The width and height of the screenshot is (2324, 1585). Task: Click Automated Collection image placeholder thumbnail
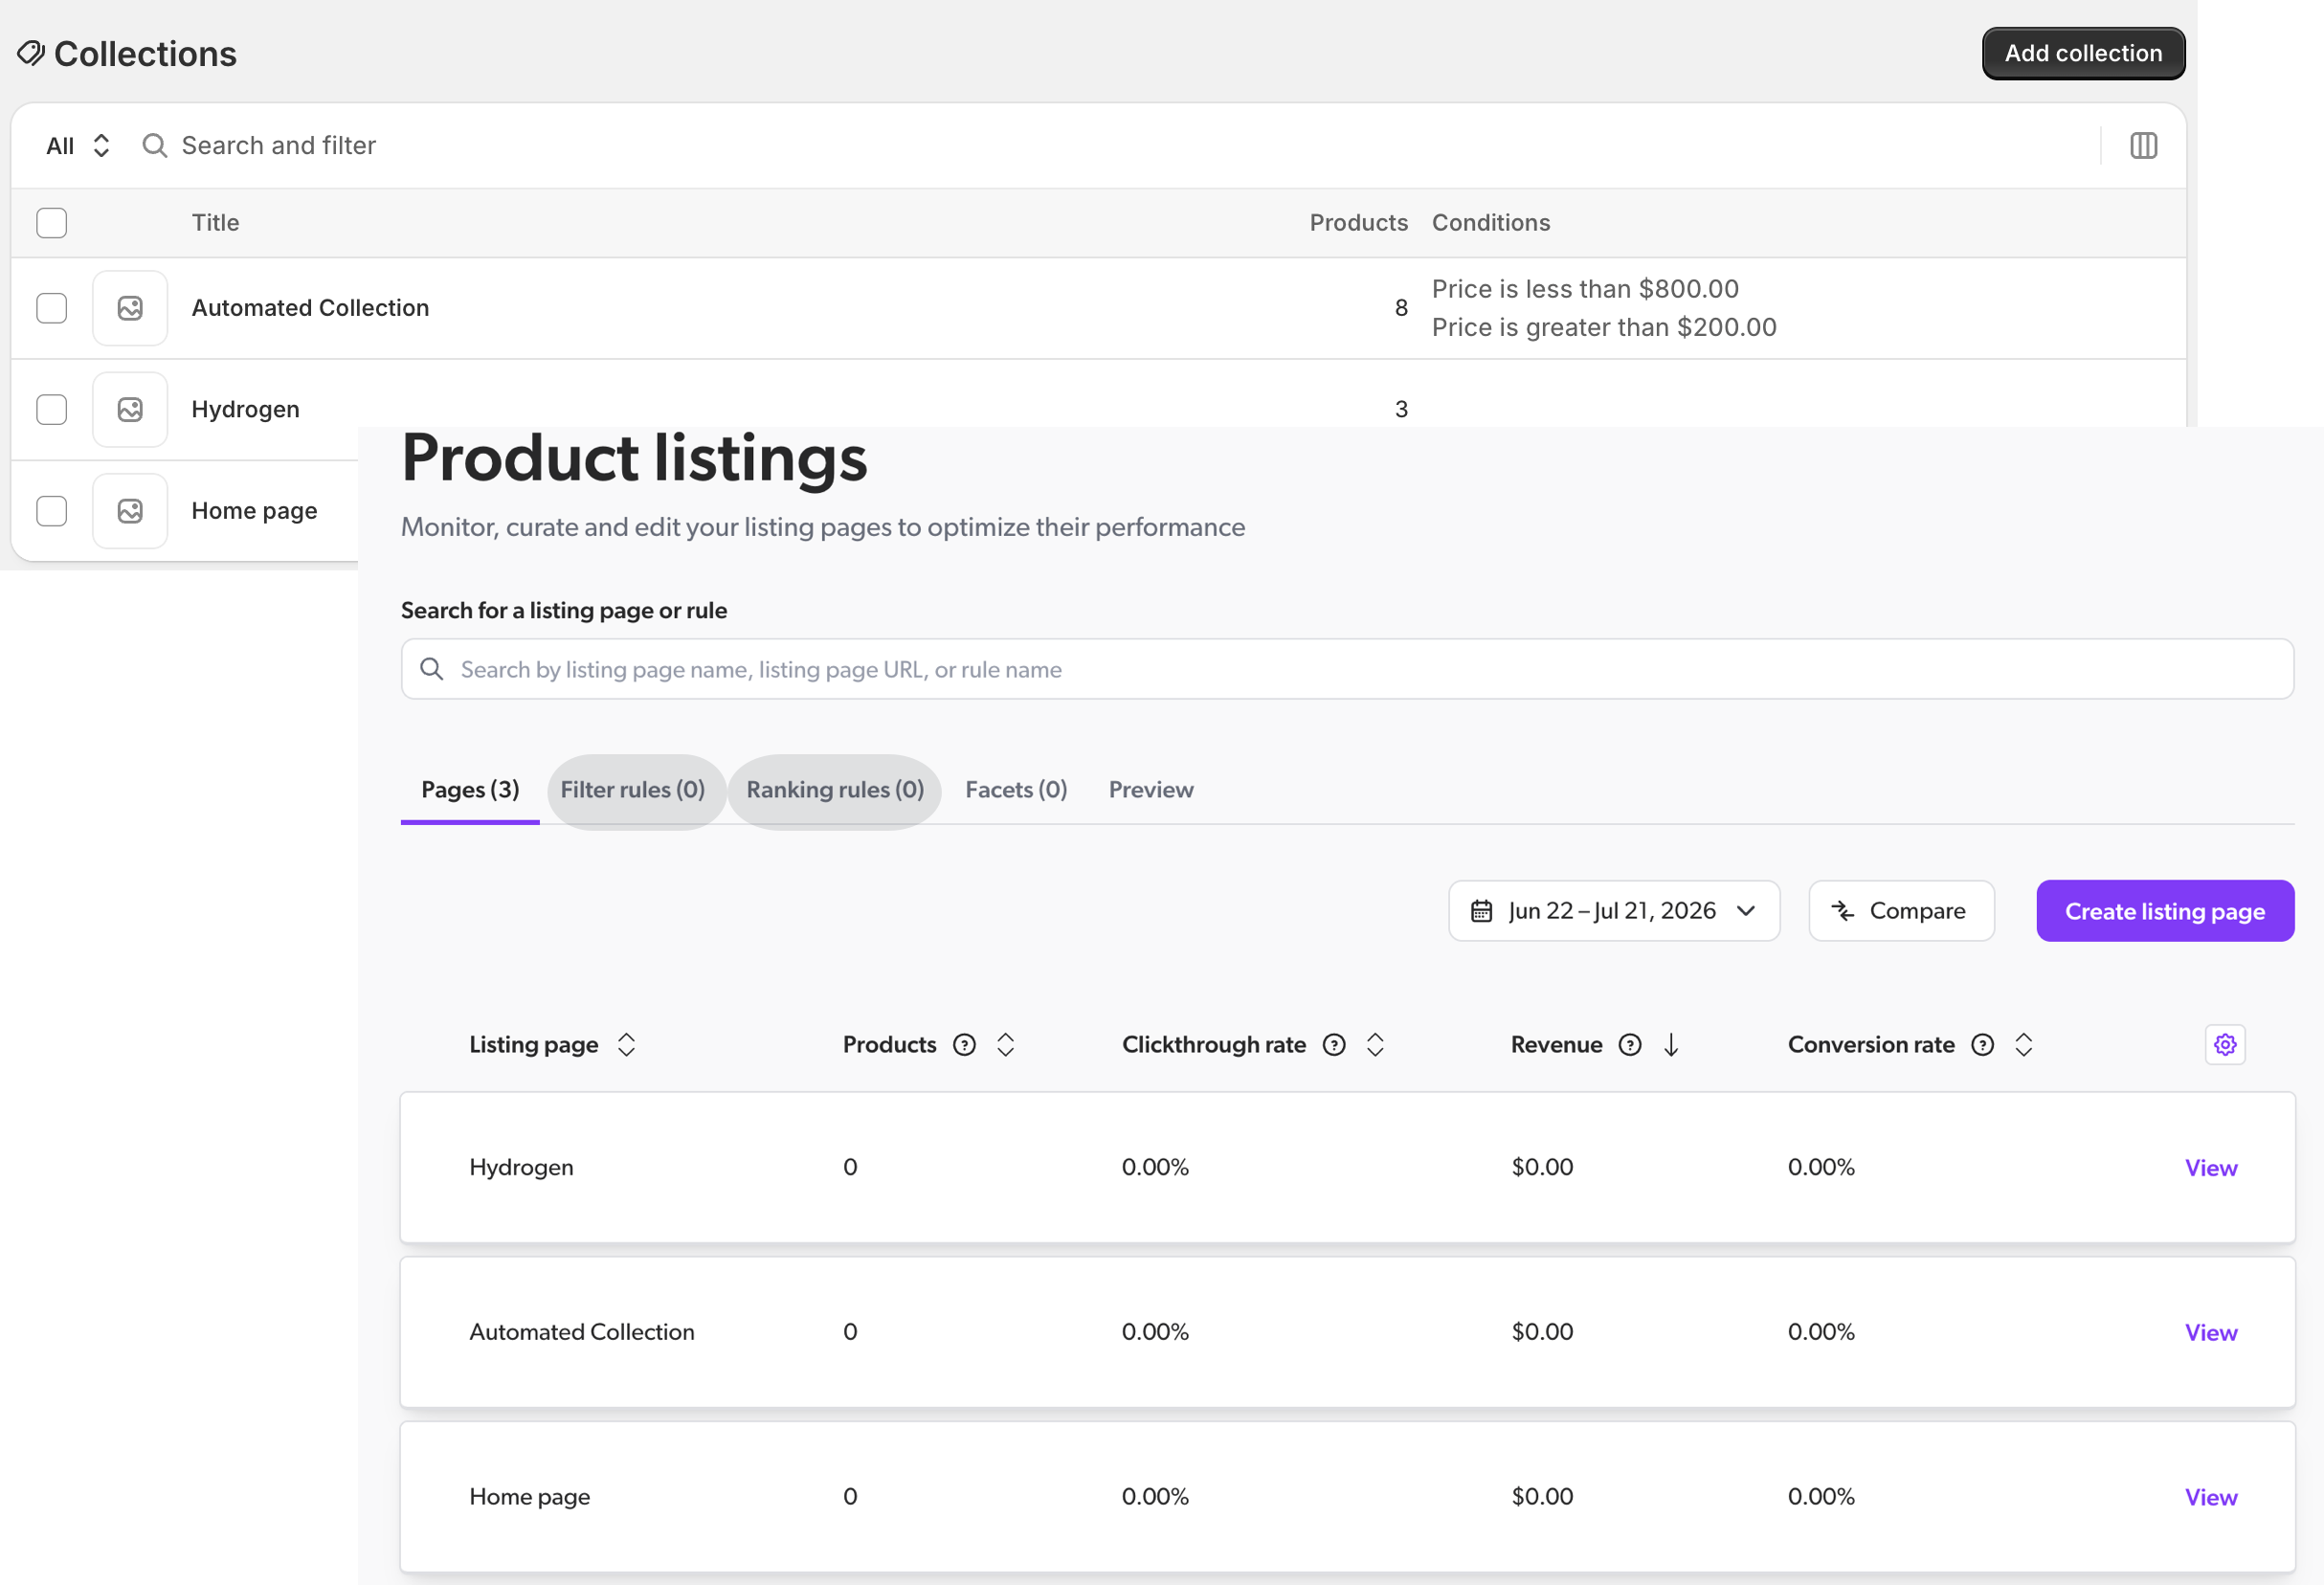point(130,308)
